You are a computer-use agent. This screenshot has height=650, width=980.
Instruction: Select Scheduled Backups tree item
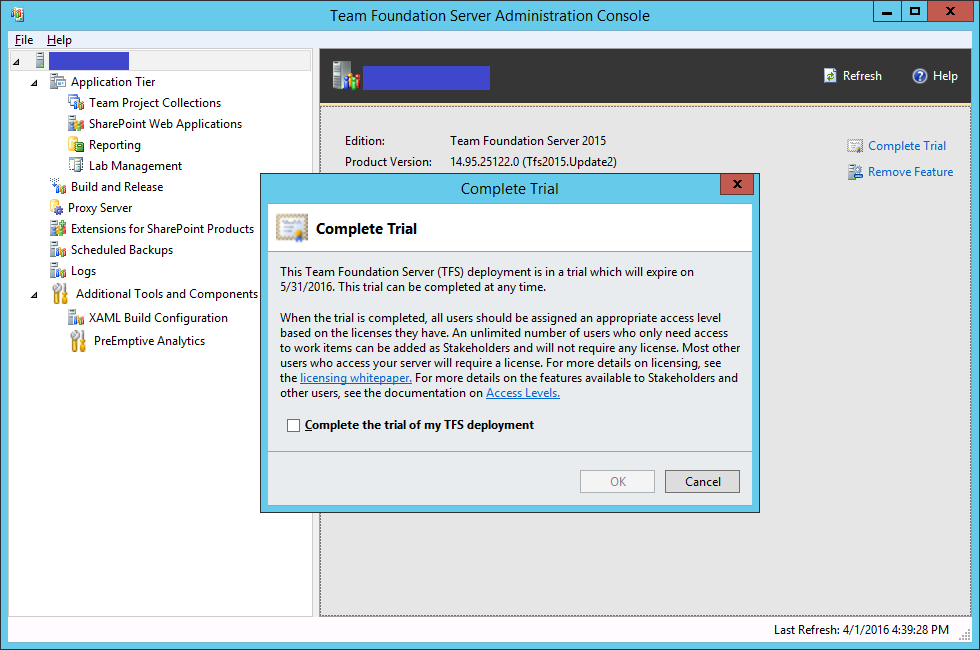point(122,249)
